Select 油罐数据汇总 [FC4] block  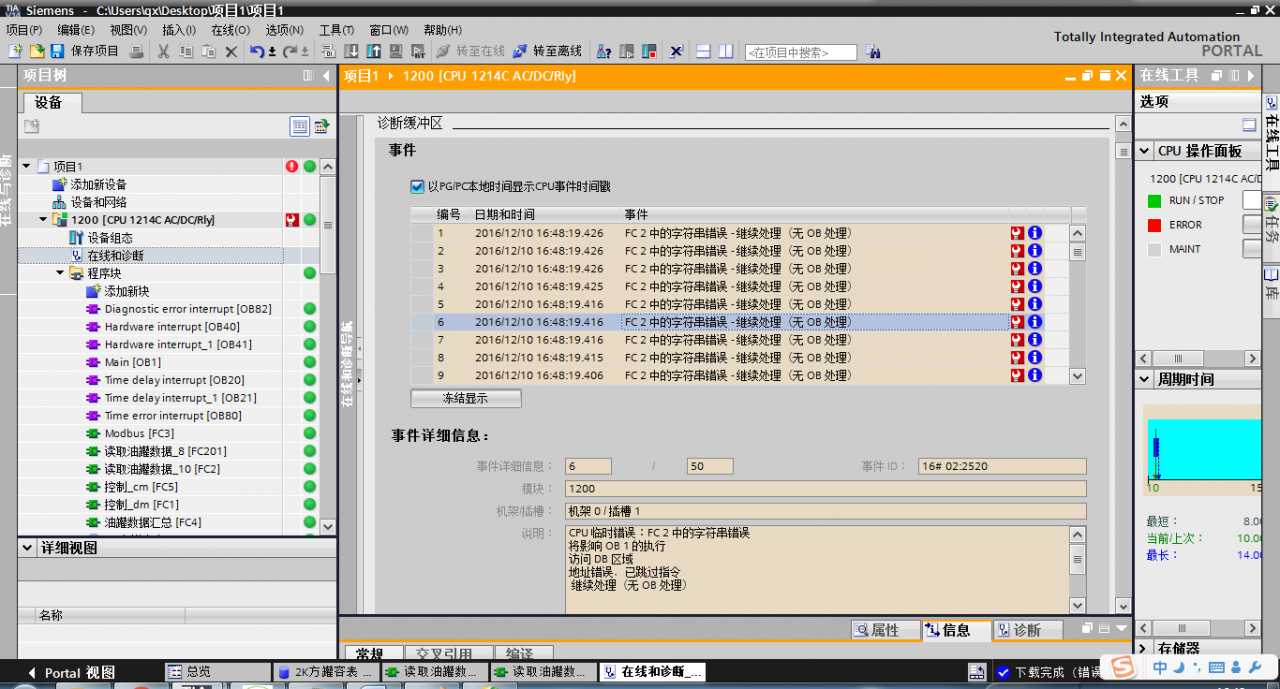point(153,522)
